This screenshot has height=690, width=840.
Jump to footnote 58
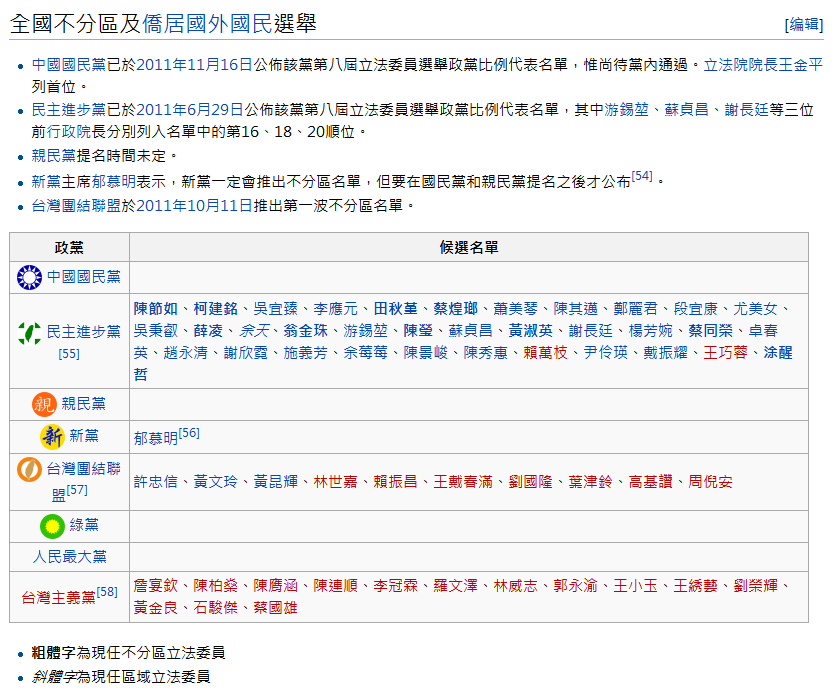pos(107,591)
